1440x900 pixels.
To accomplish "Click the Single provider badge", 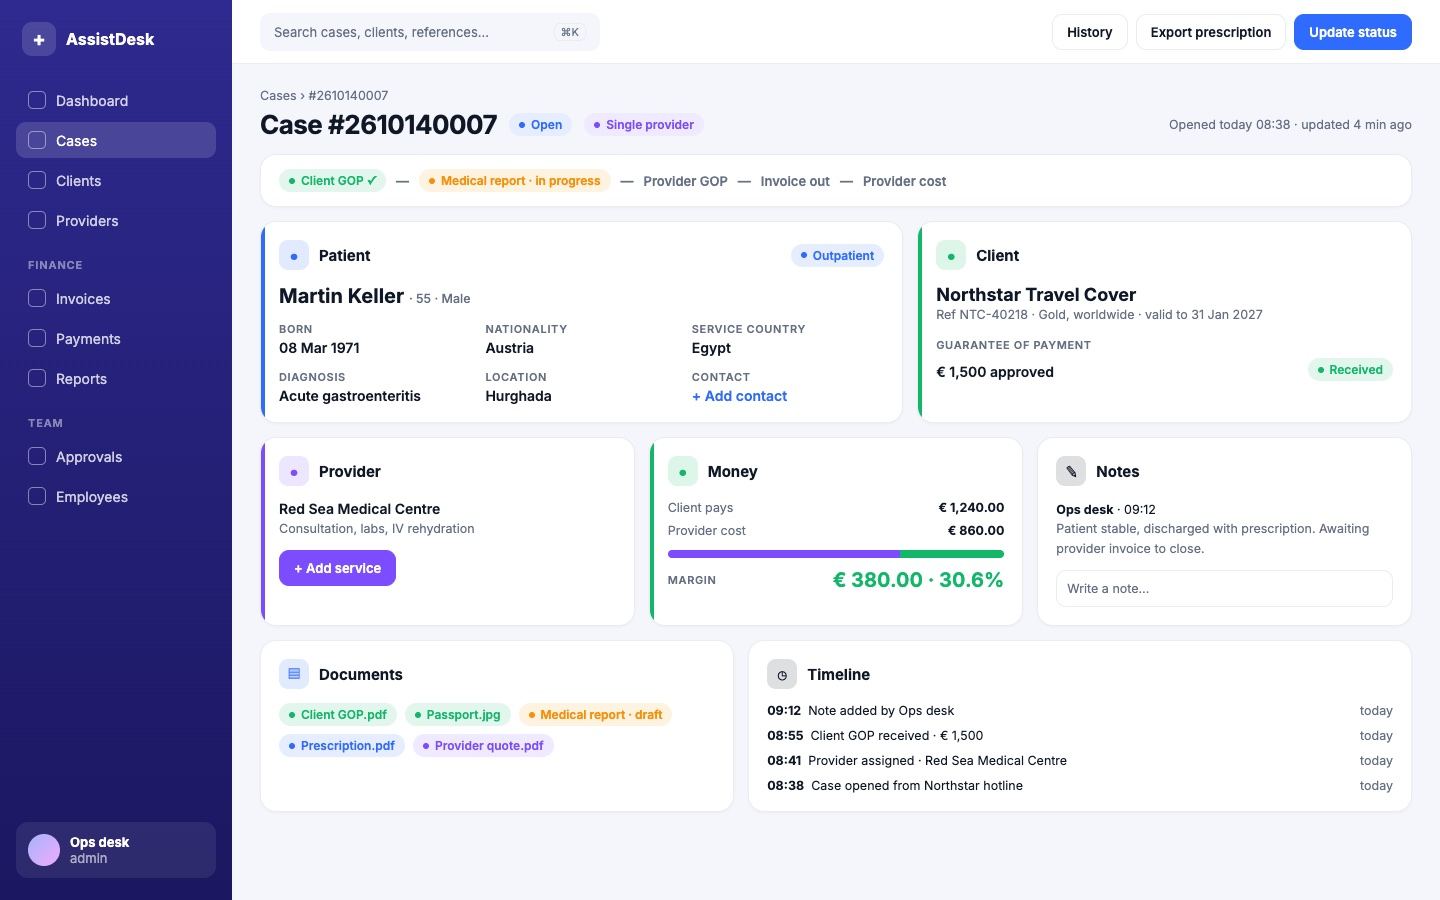I will (644, 125).
